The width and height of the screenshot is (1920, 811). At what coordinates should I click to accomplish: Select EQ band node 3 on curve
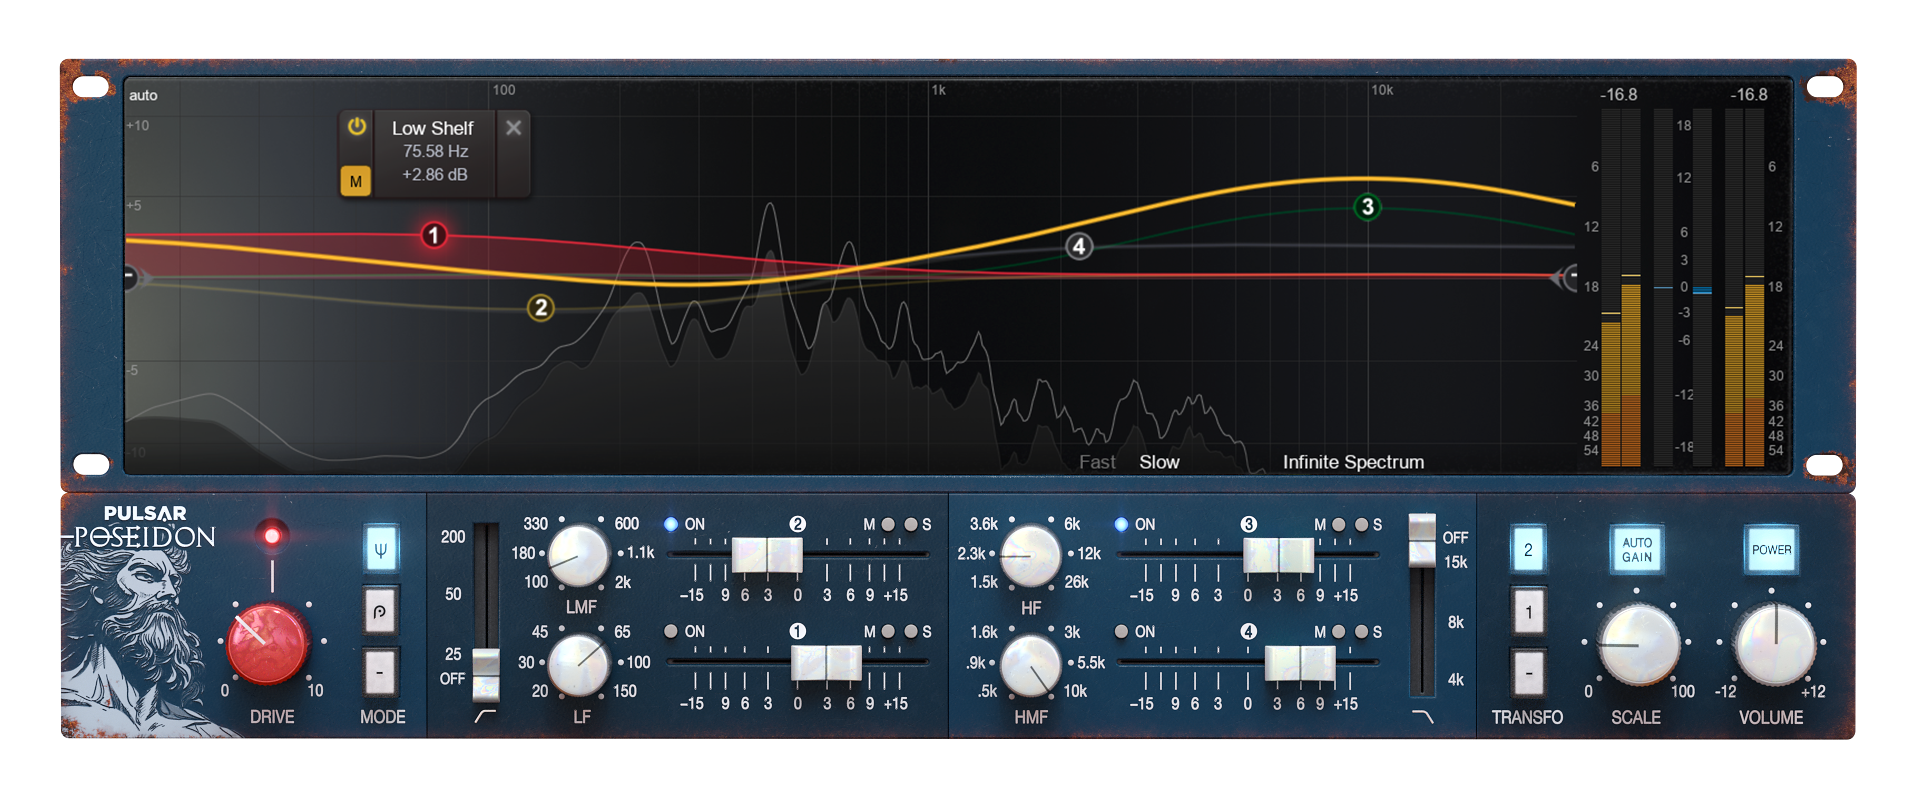click(x=1367, y=207)
